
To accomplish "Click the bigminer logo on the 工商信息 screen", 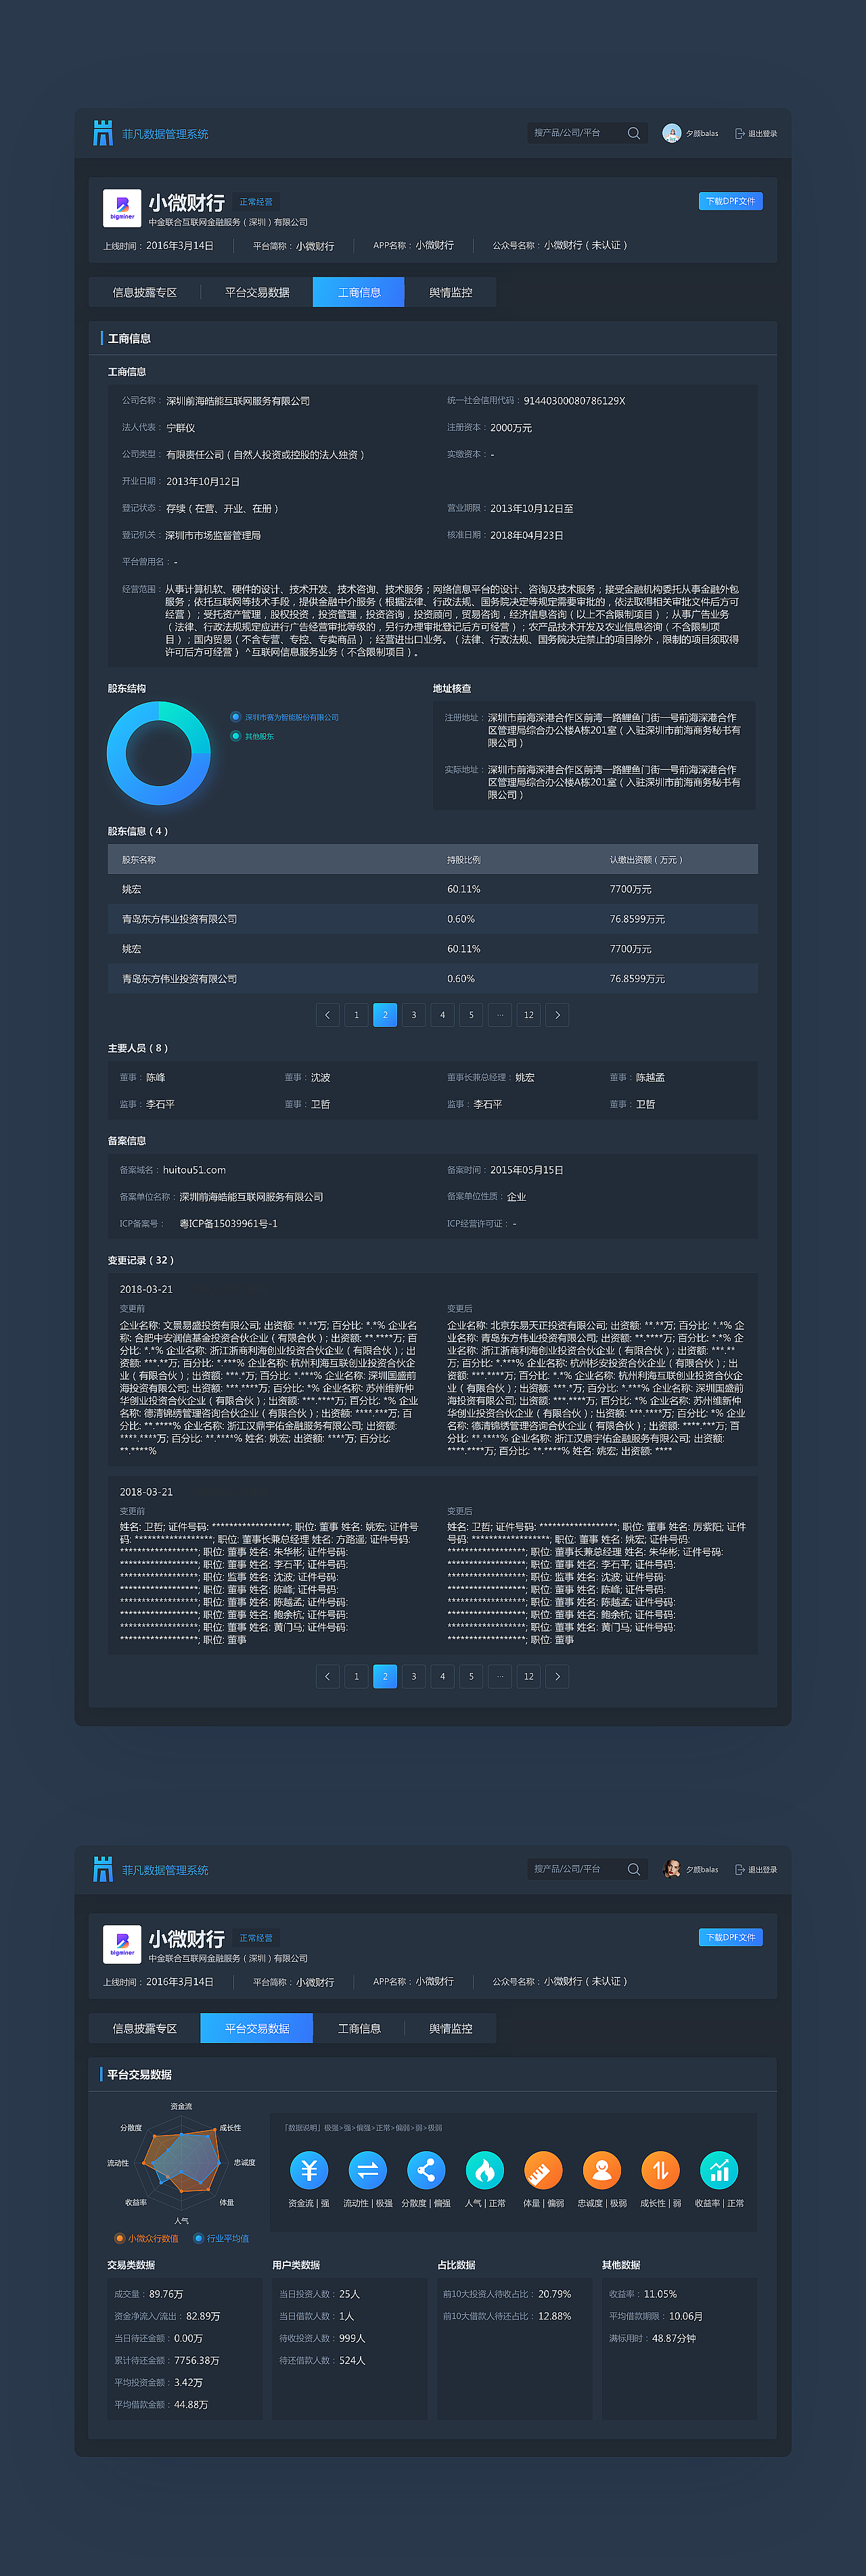I will pyautogui.click(x=122, y=208).
